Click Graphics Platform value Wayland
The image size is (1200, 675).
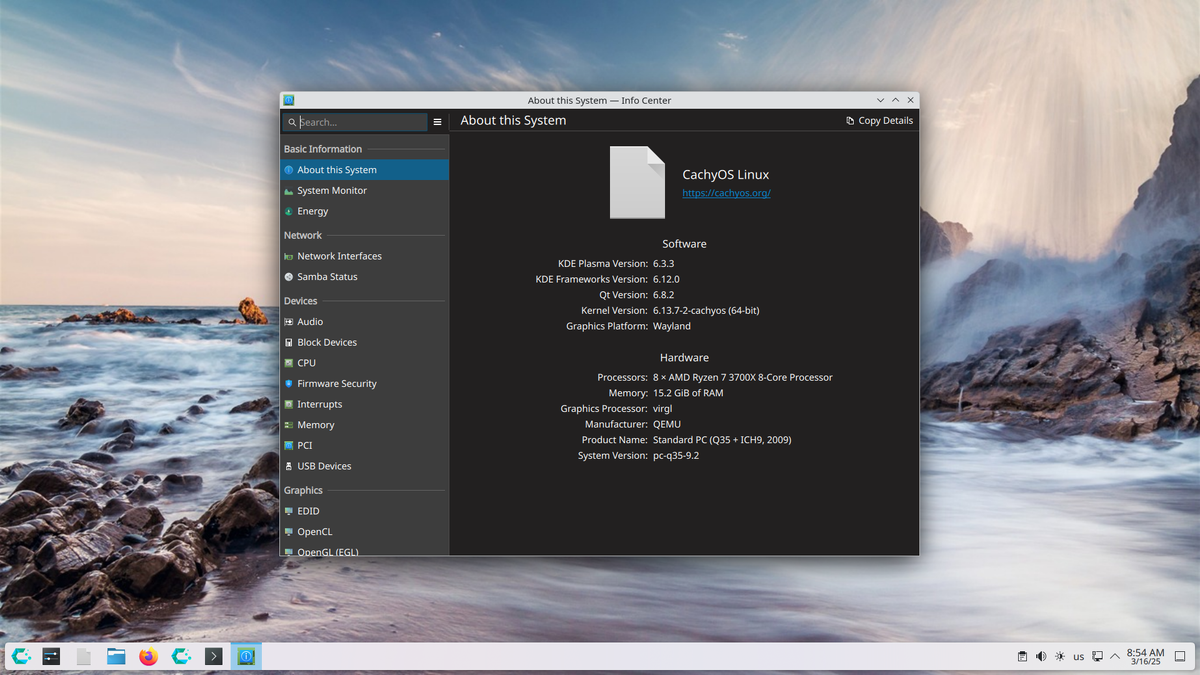[672, 326]
